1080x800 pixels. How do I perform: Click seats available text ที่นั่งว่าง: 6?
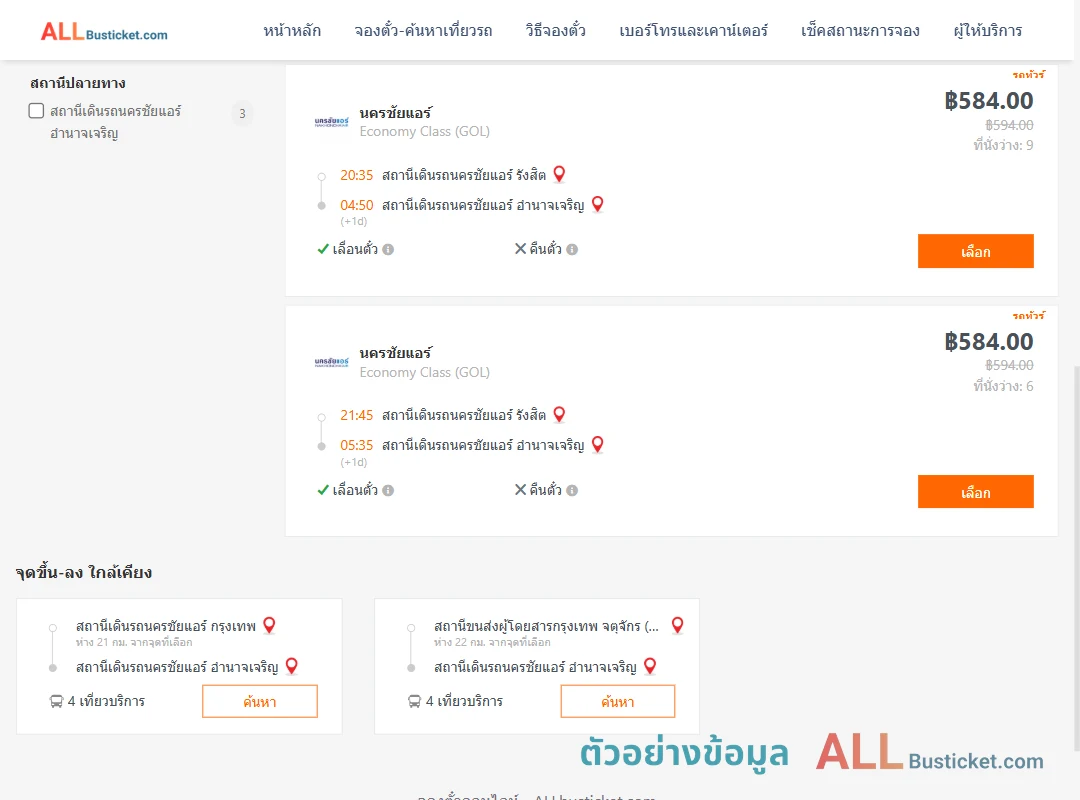(x=1003, y=386)
